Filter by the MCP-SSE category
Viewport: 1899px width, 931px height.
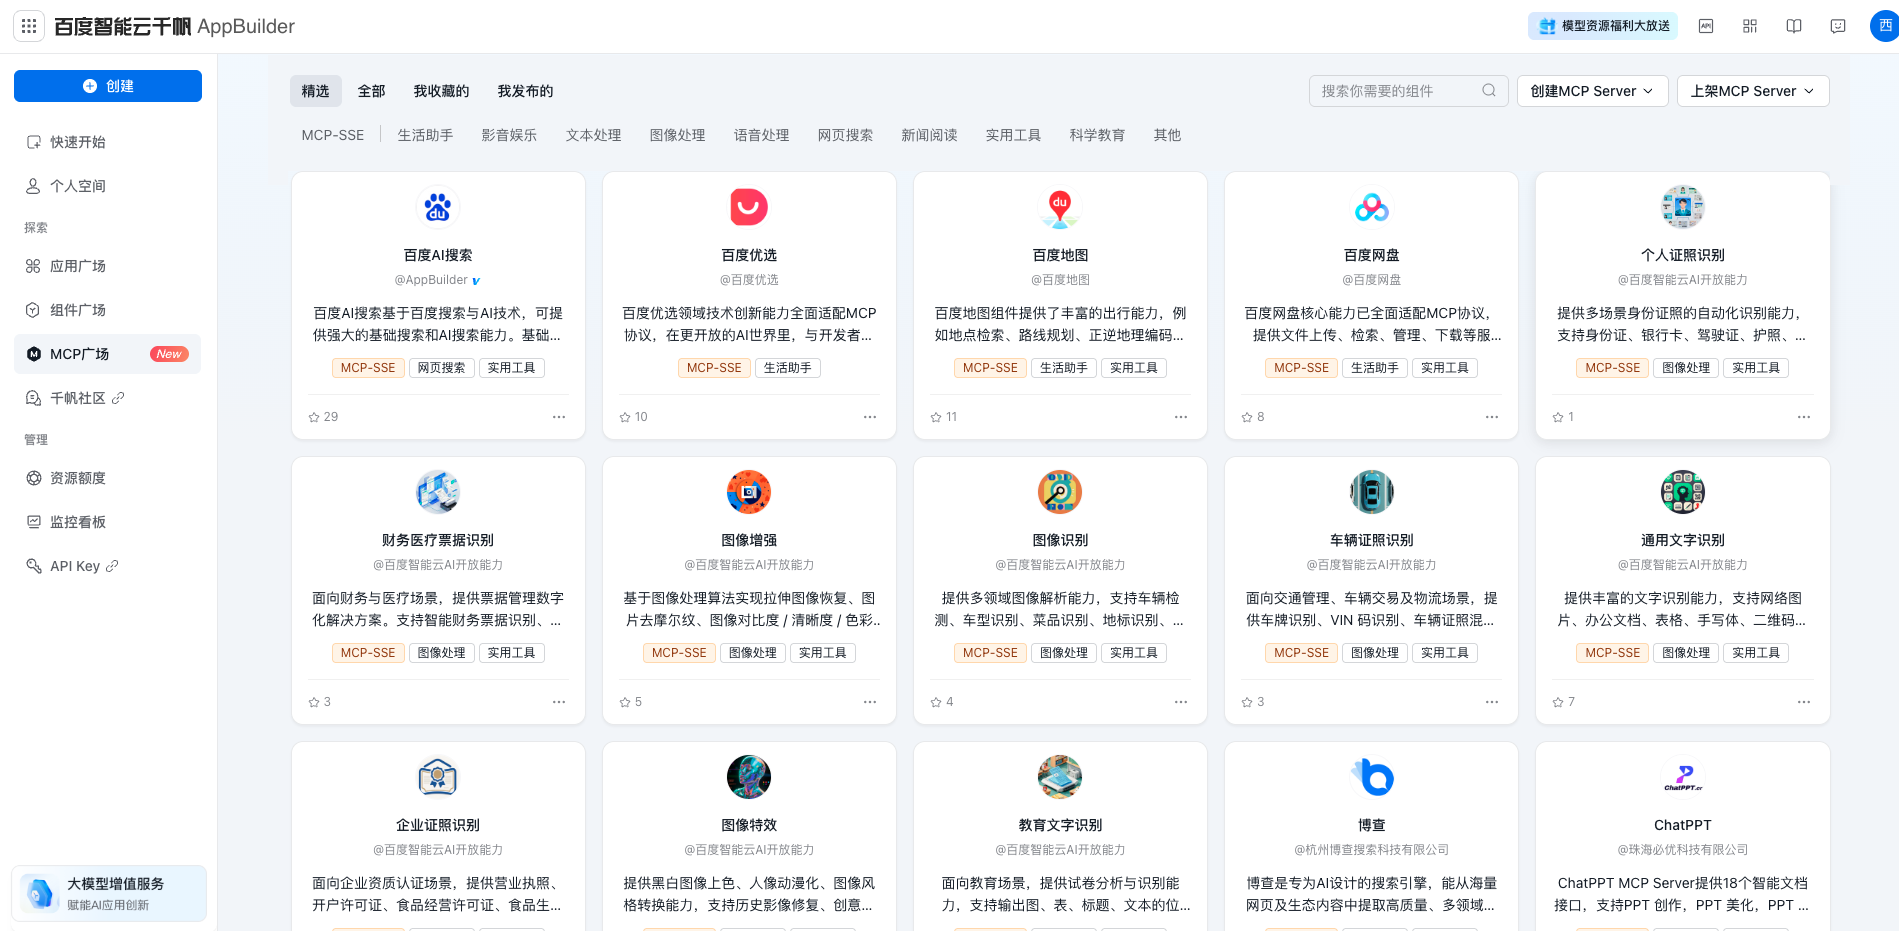(333, 135)
